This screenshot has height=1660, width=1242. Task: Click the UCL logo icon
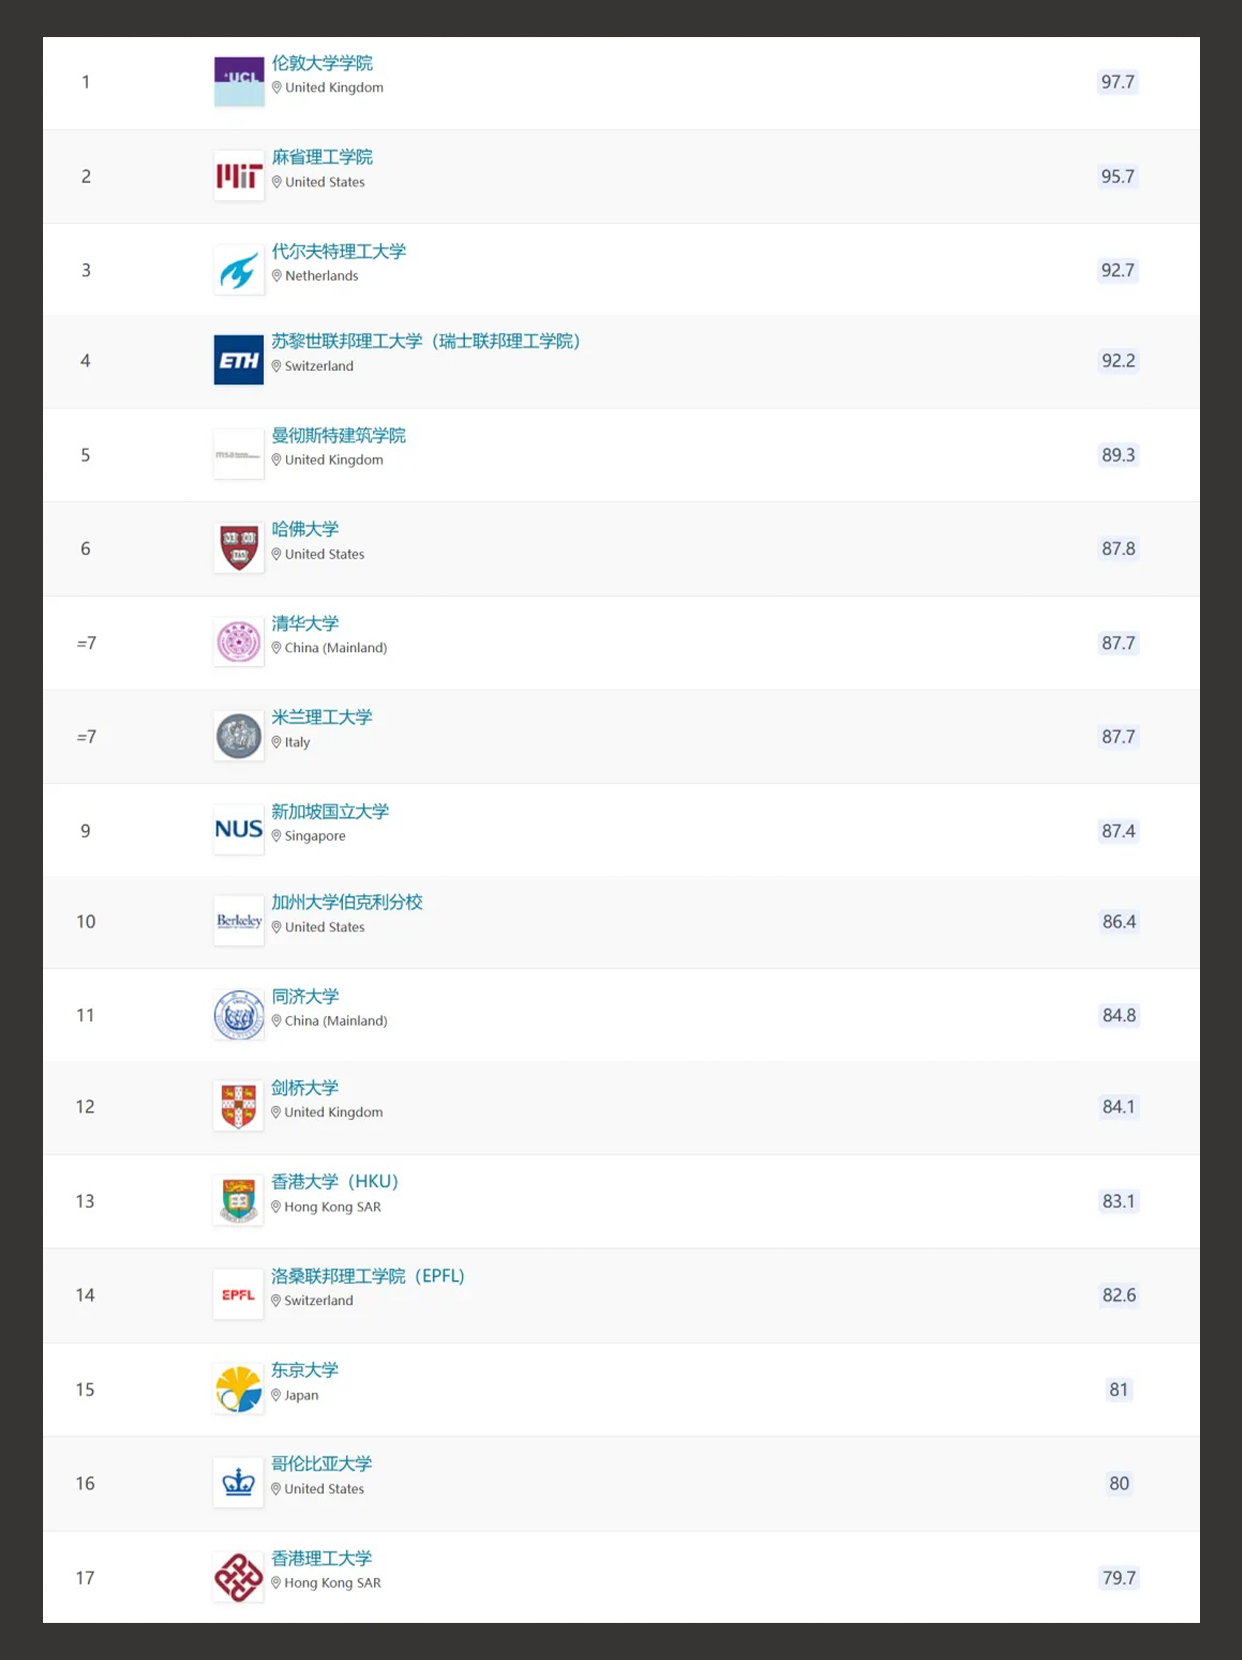[239, 82]
